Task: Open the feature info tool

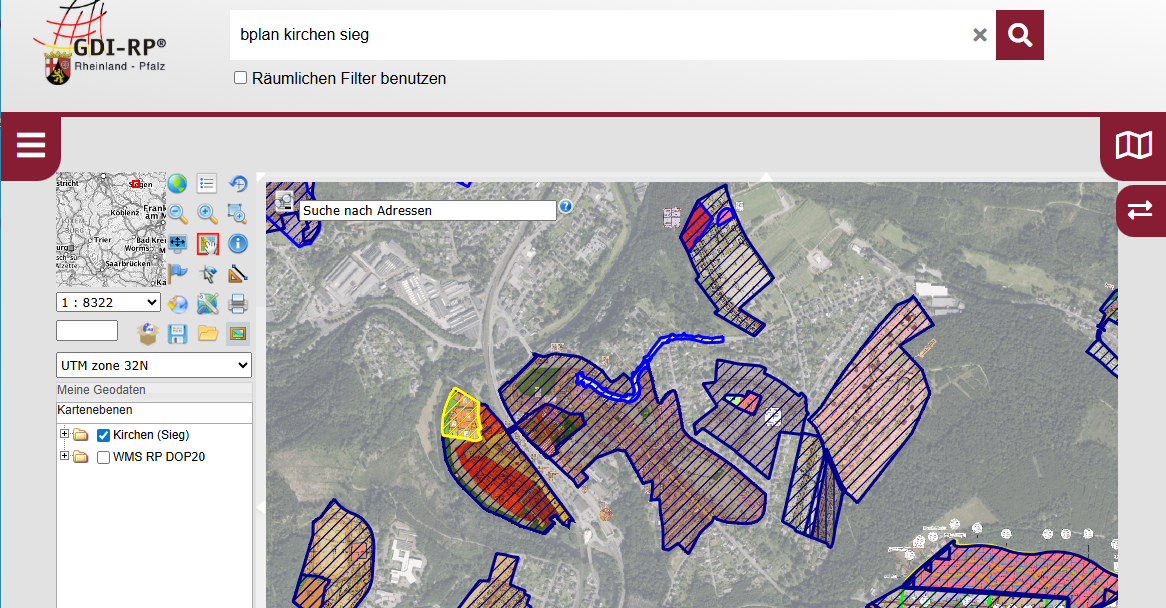Action: pos(237,243)
